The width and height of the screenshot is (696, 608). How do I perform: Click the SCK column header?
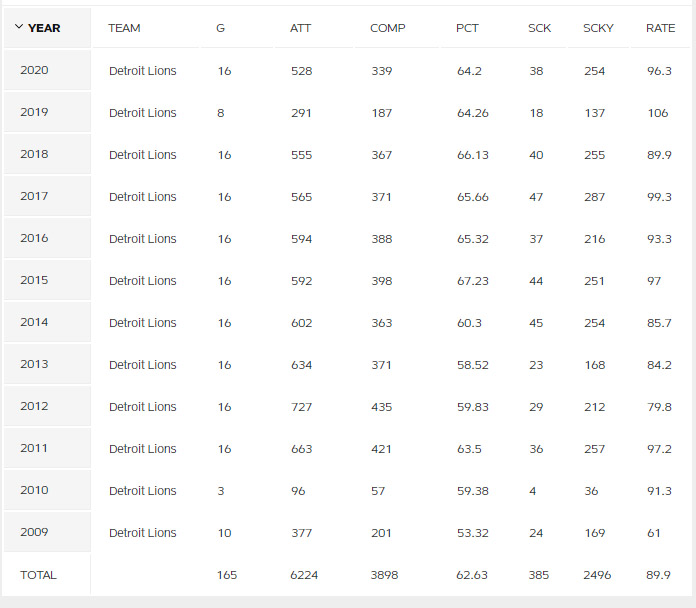tap(539, 28)
